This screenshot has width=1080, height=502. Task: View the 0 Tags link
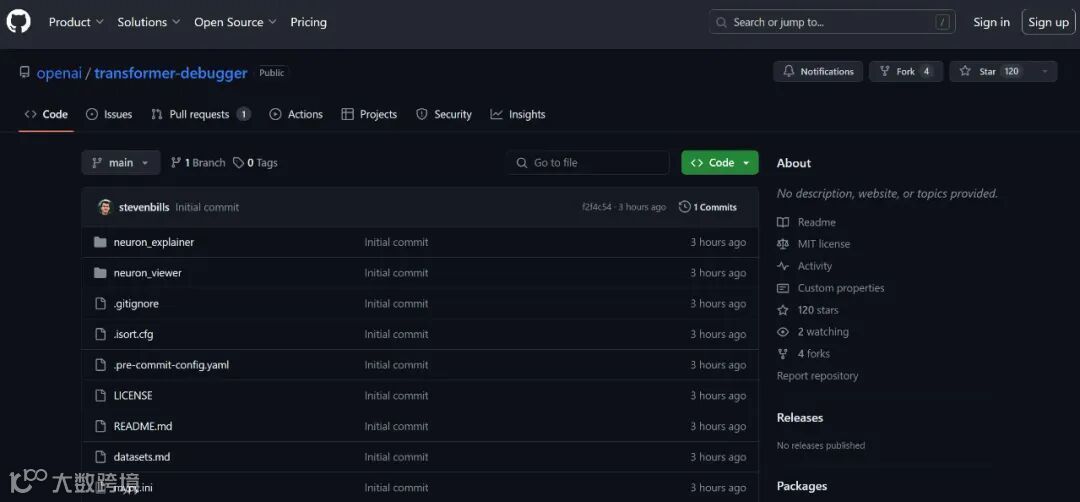pyautogui.click(x=256, y=163)
